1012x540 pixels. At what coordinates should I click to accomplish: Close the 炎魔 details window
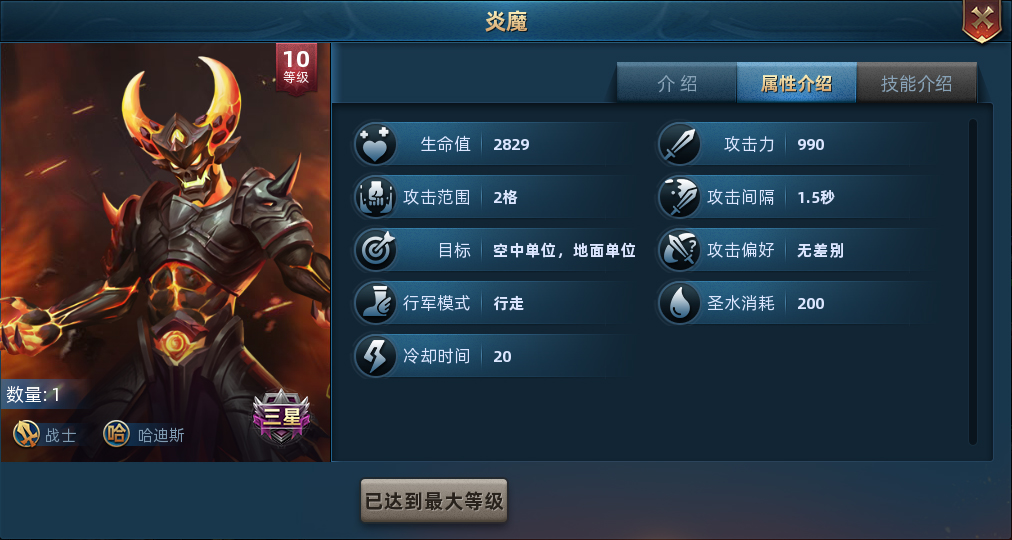point(982,20)
